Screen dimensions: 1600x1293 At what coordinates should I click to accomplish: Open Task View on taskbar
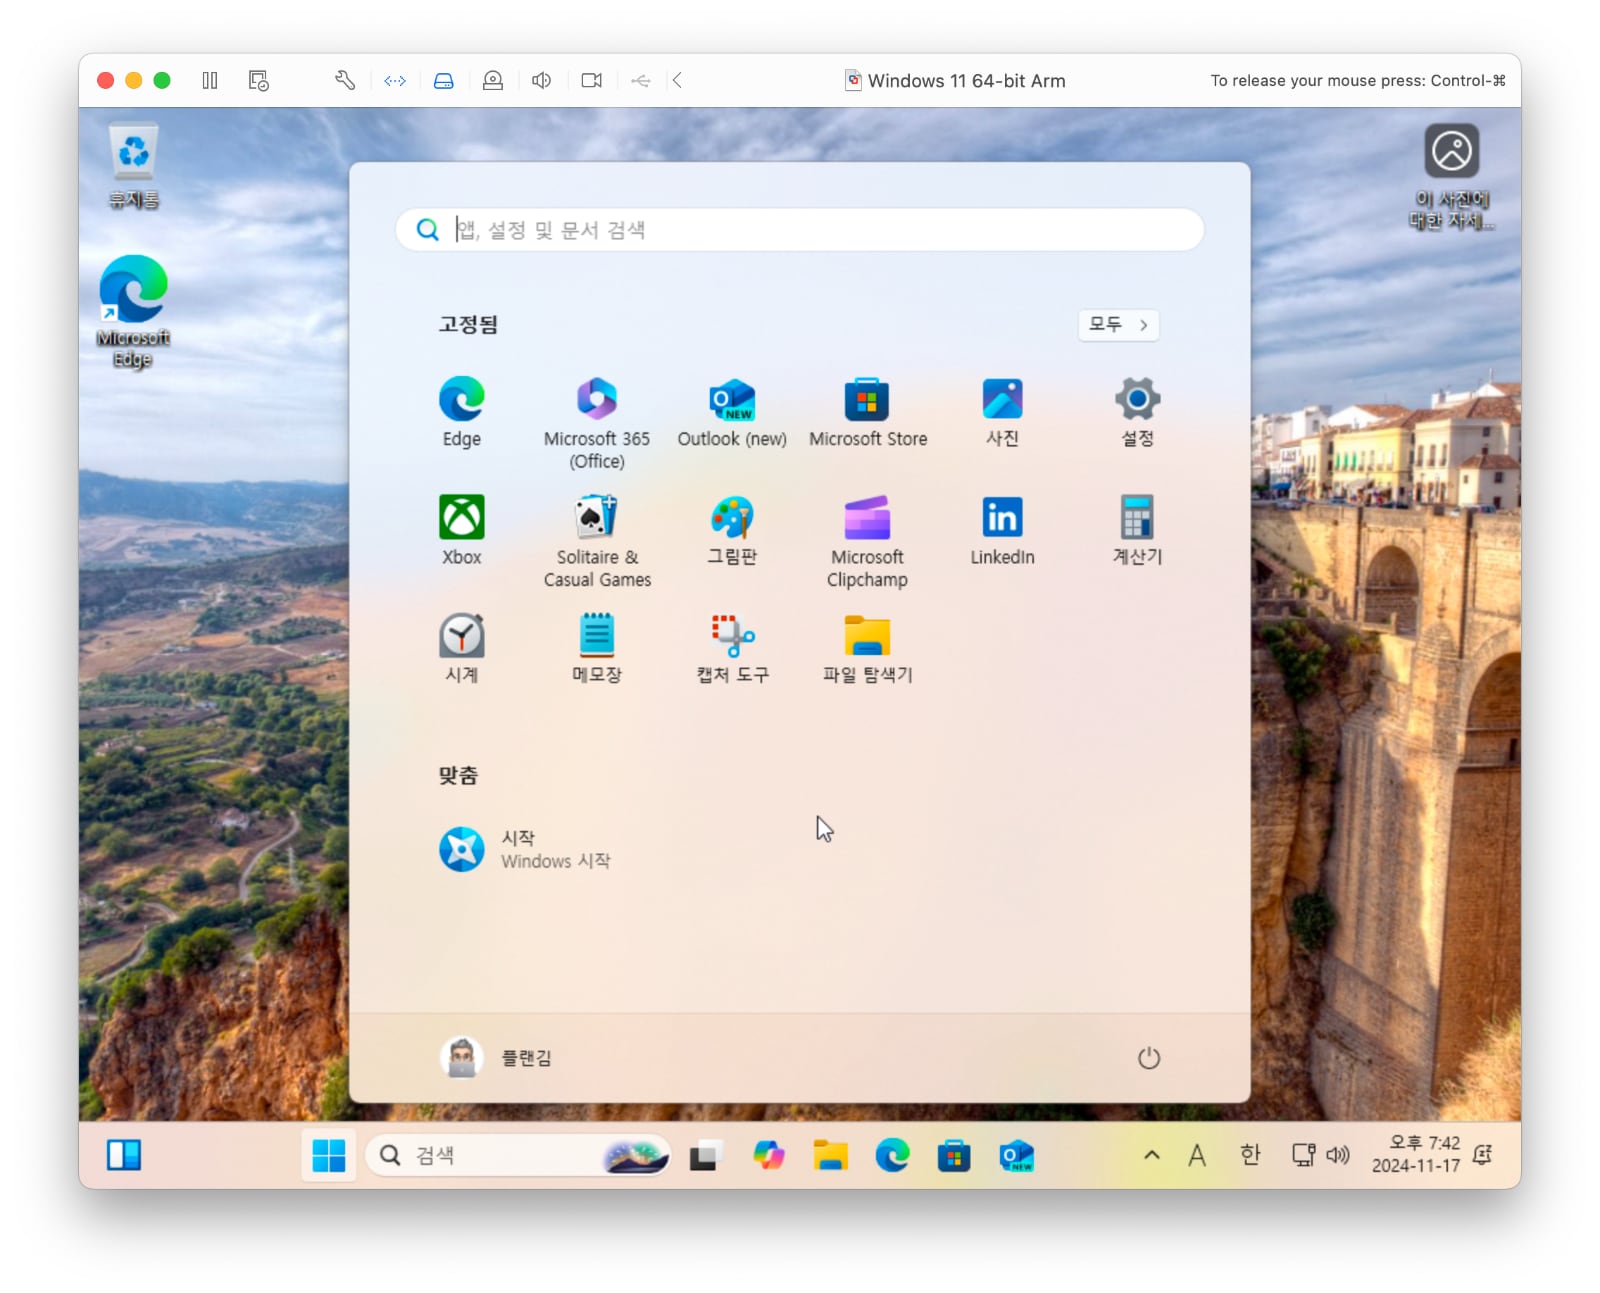pyautogui.click(x=706, y=1155)
